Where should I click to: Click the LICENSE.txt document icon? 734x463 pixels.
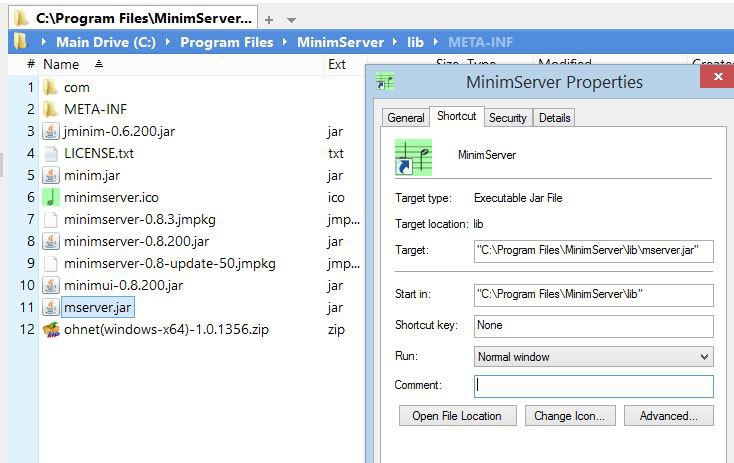tap(51, 153)
